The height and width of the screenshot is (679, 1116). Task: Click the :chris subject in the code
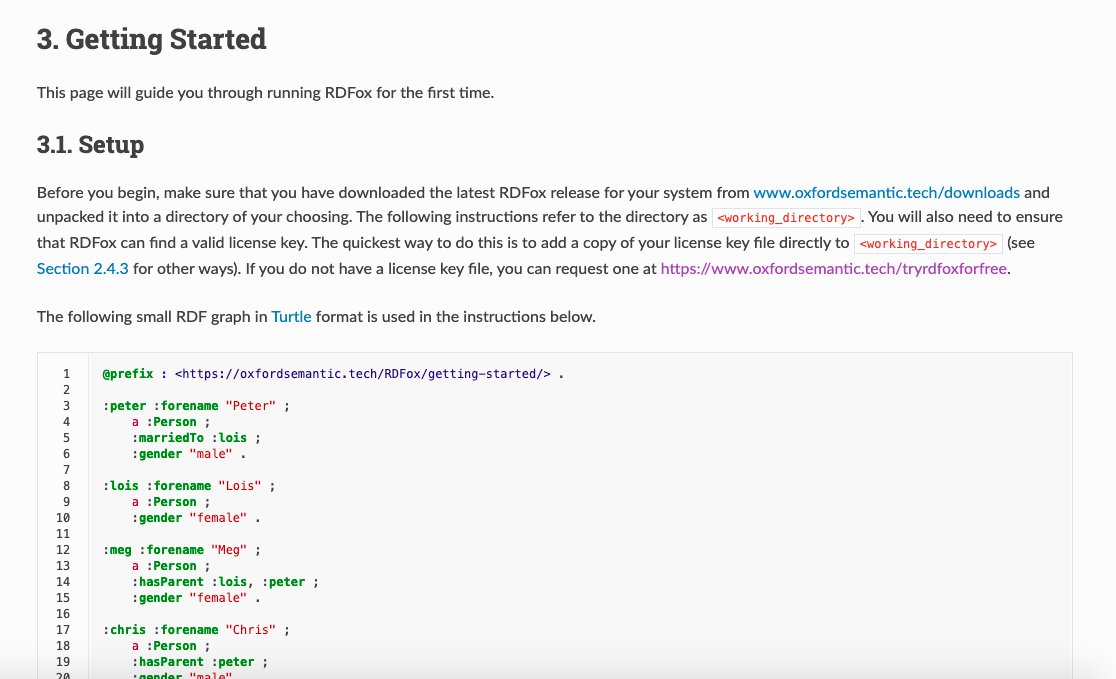click(124, 630)
